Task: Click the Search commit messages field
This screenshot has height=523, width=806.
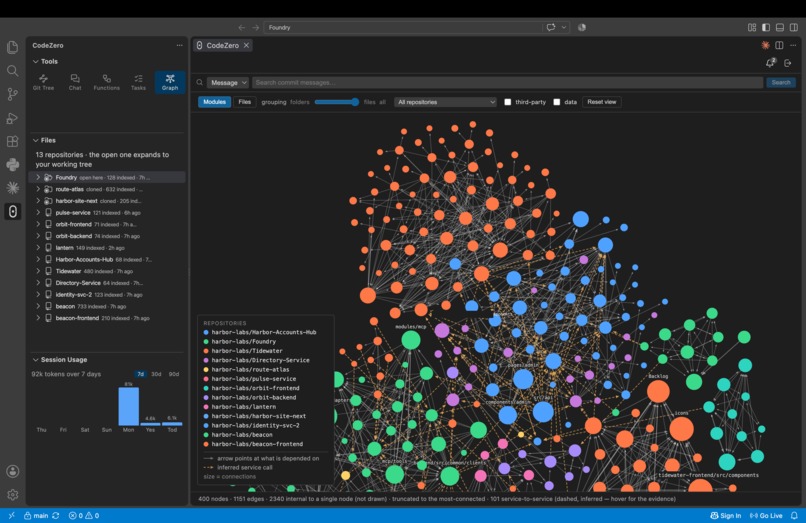Action: click(507, 82)
